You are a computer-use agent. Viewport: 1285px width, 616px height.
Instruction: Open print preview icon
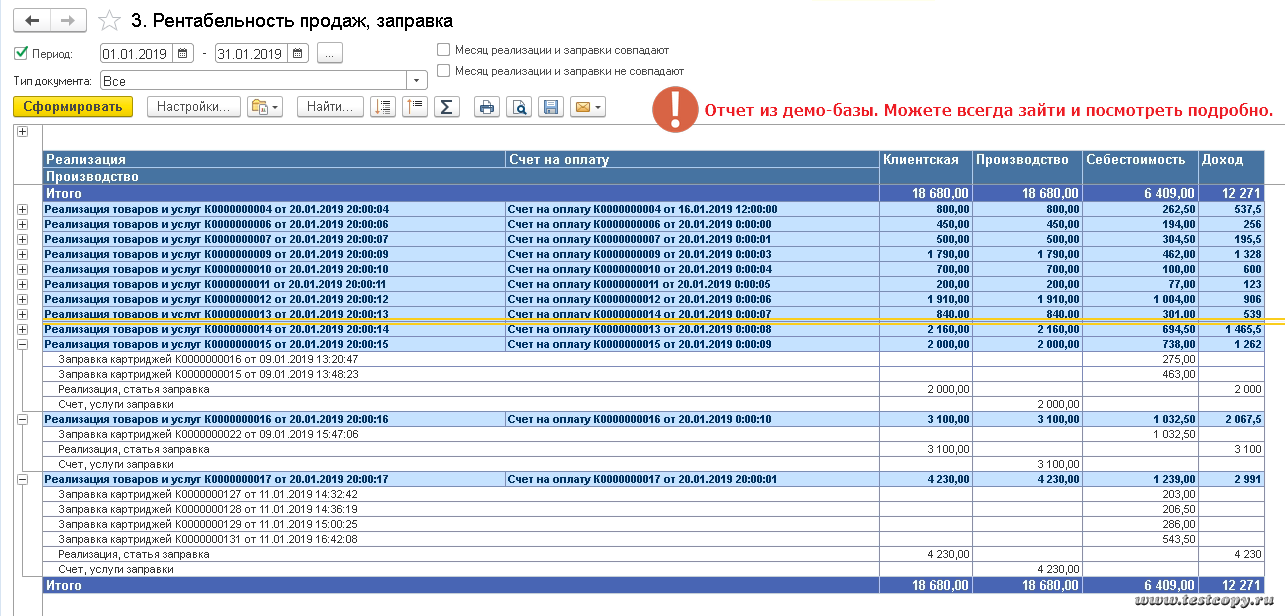[x=518, y=107]
